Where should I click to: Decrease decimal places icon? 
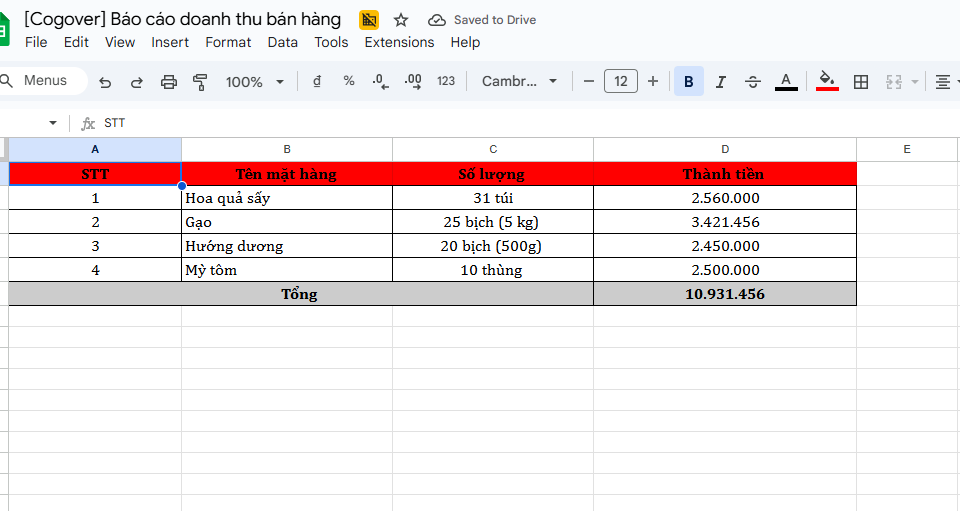[x=380, y=81]
